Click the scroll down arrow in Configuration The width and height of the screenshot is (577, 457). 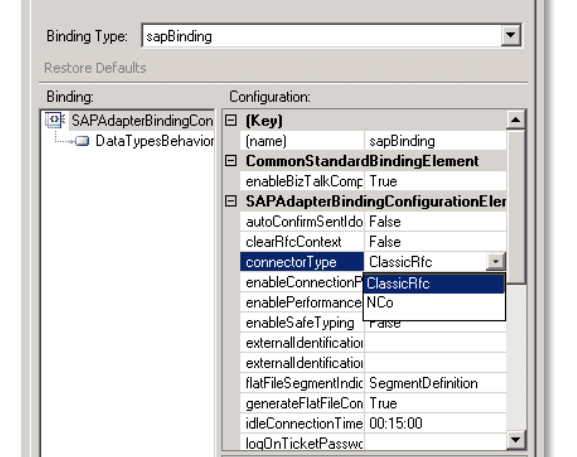(x=516, y=439)
